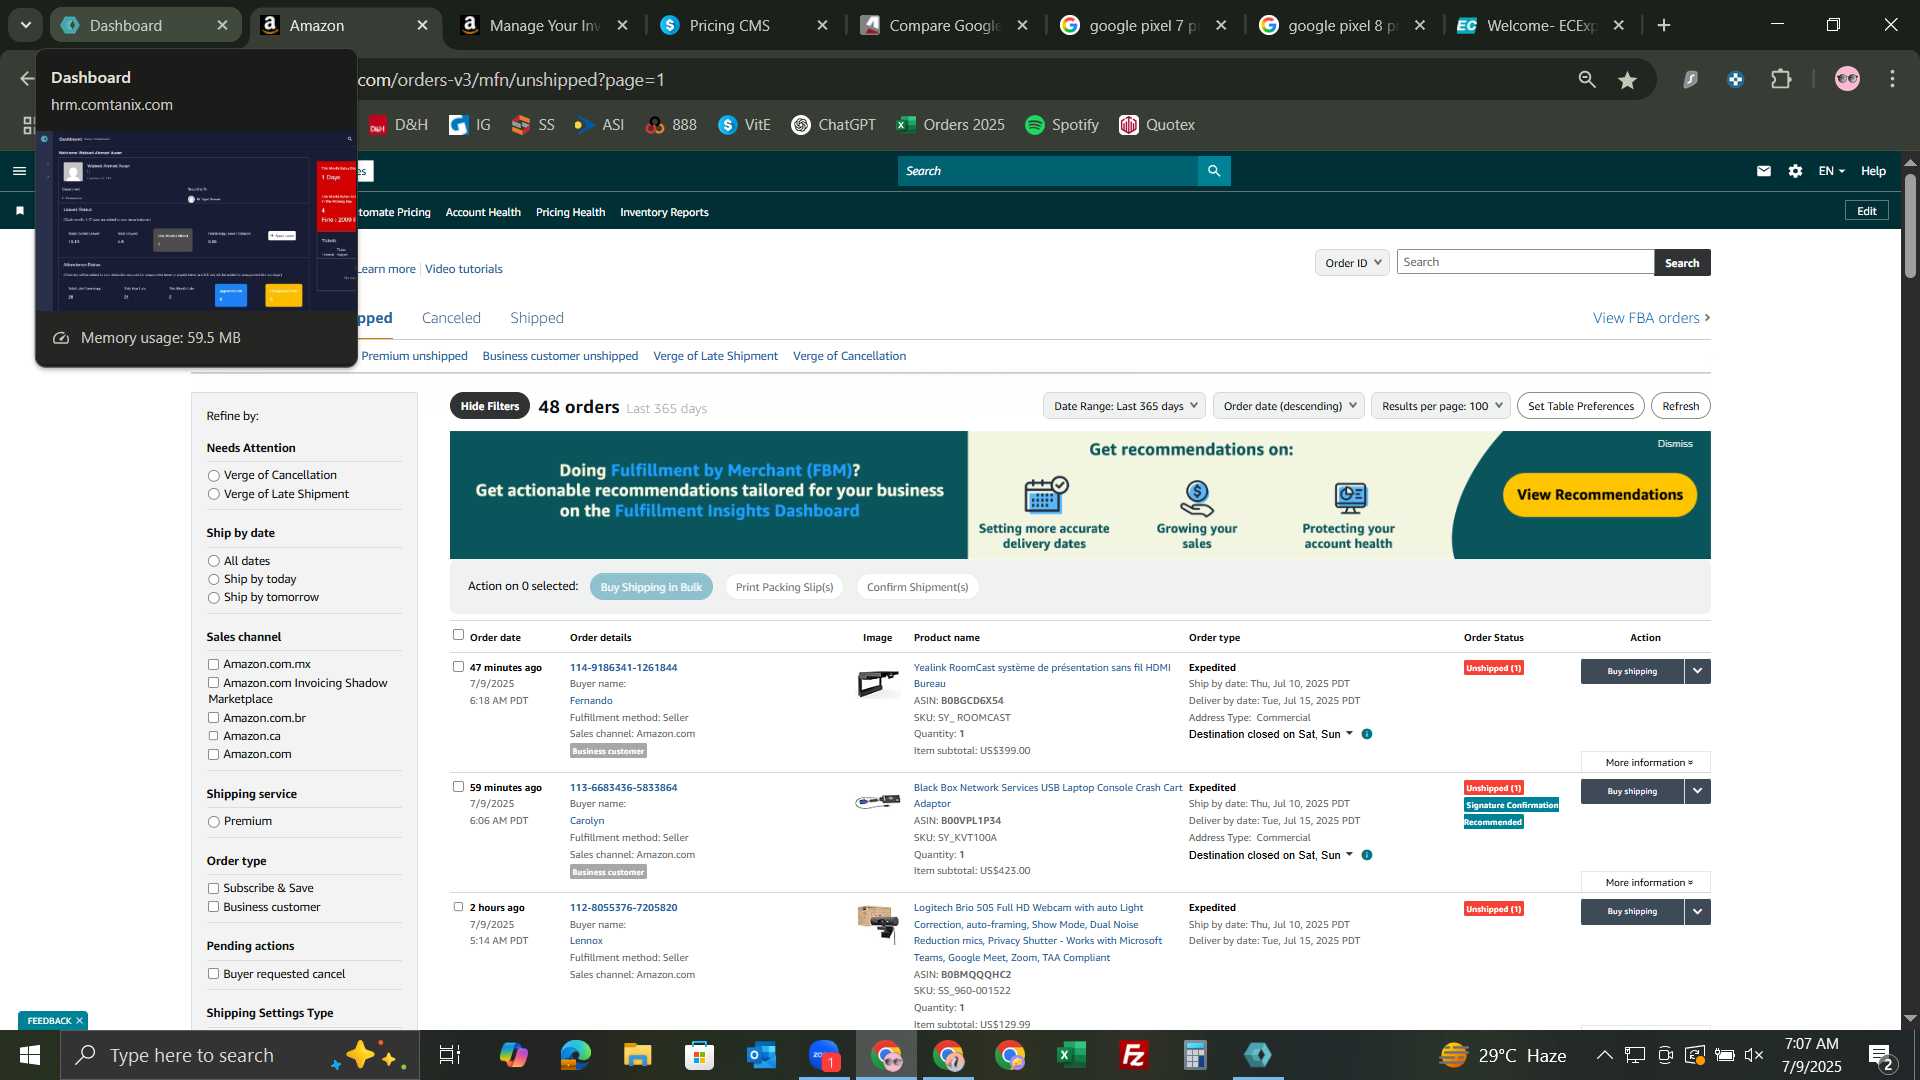Open the Inventory Reports menu item
The width and height of the screenshot is (1920, 1080).
pos(664,212)
